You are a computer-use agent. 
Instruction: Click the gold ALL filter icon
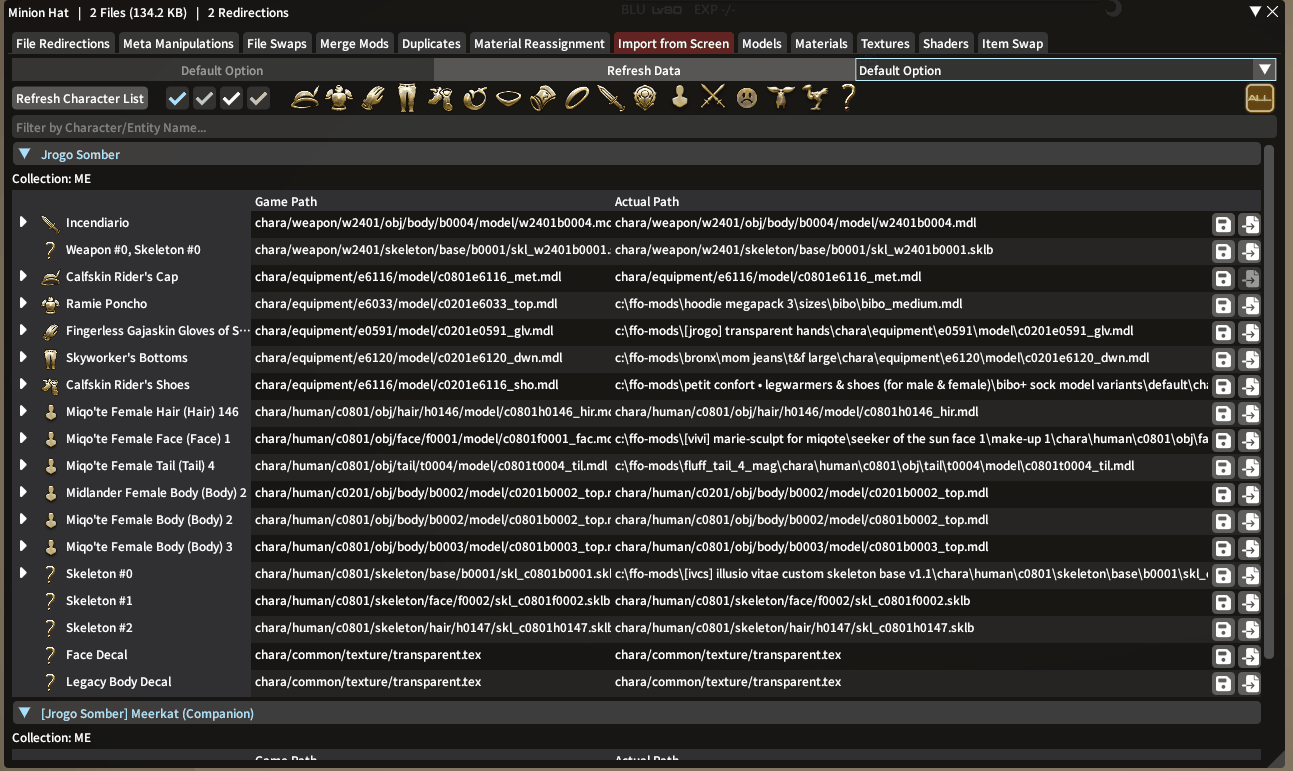[1260, 98]
